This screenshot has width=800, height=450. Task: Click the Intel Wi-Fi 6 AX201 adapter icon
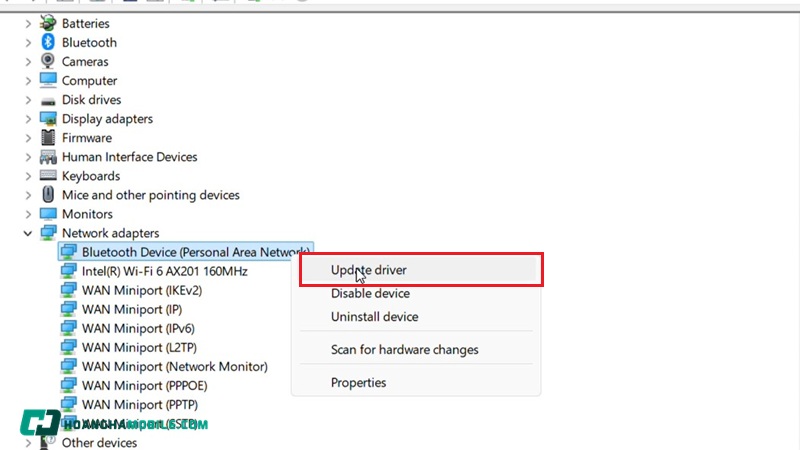[68, 271]
